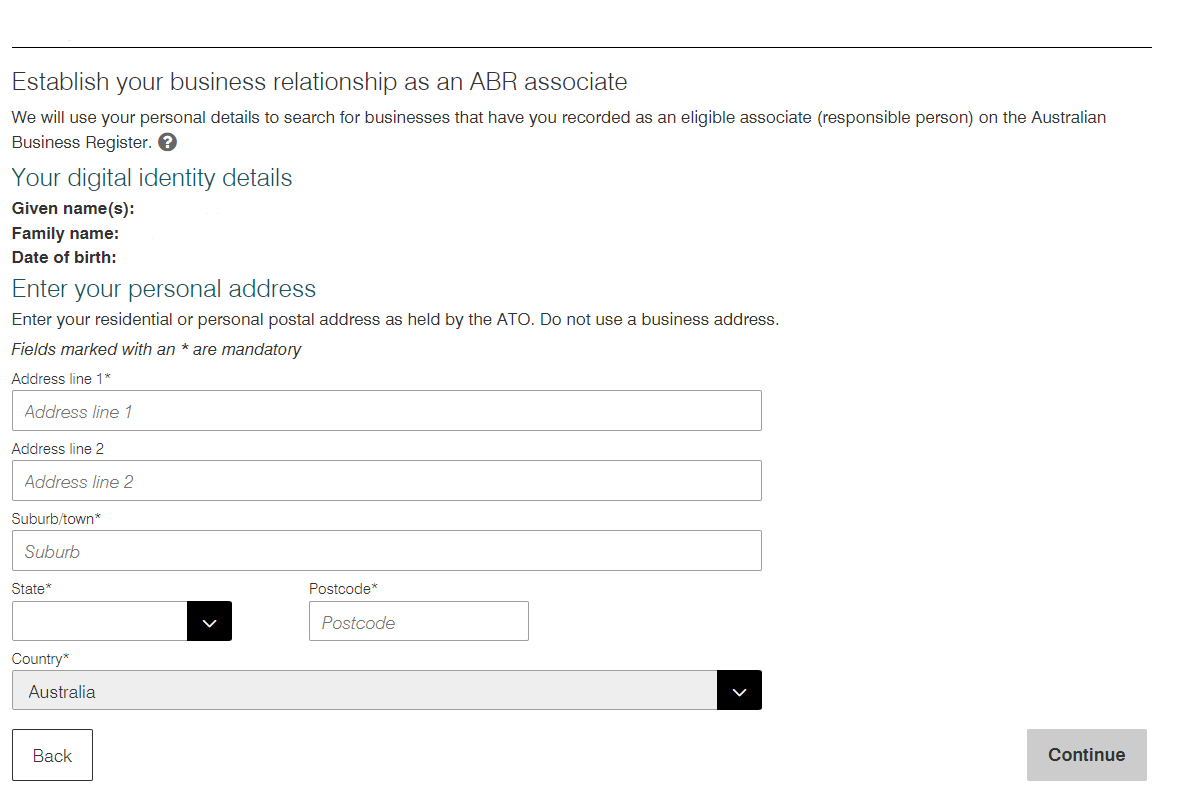
Task: Click the help question mark icon
Action: tap(168, 142)
